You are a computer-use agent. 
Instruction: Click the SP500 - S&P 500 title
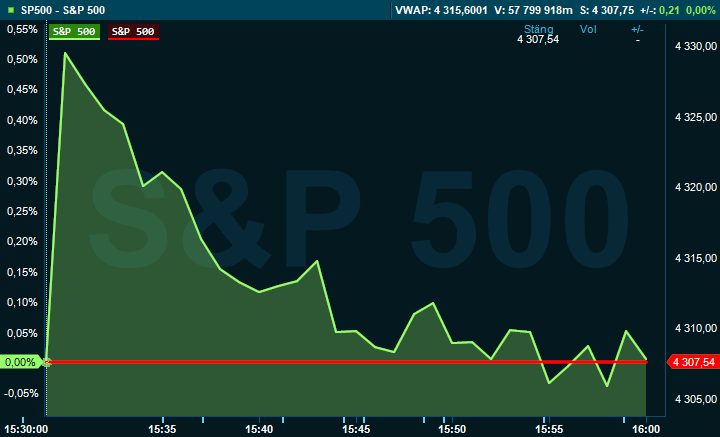[63, 10]
